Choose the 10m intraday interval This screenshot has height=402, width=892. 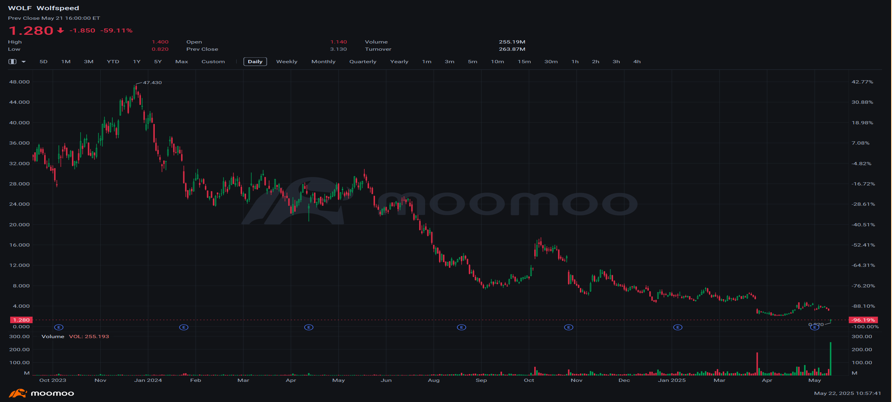tap(497, 61)
